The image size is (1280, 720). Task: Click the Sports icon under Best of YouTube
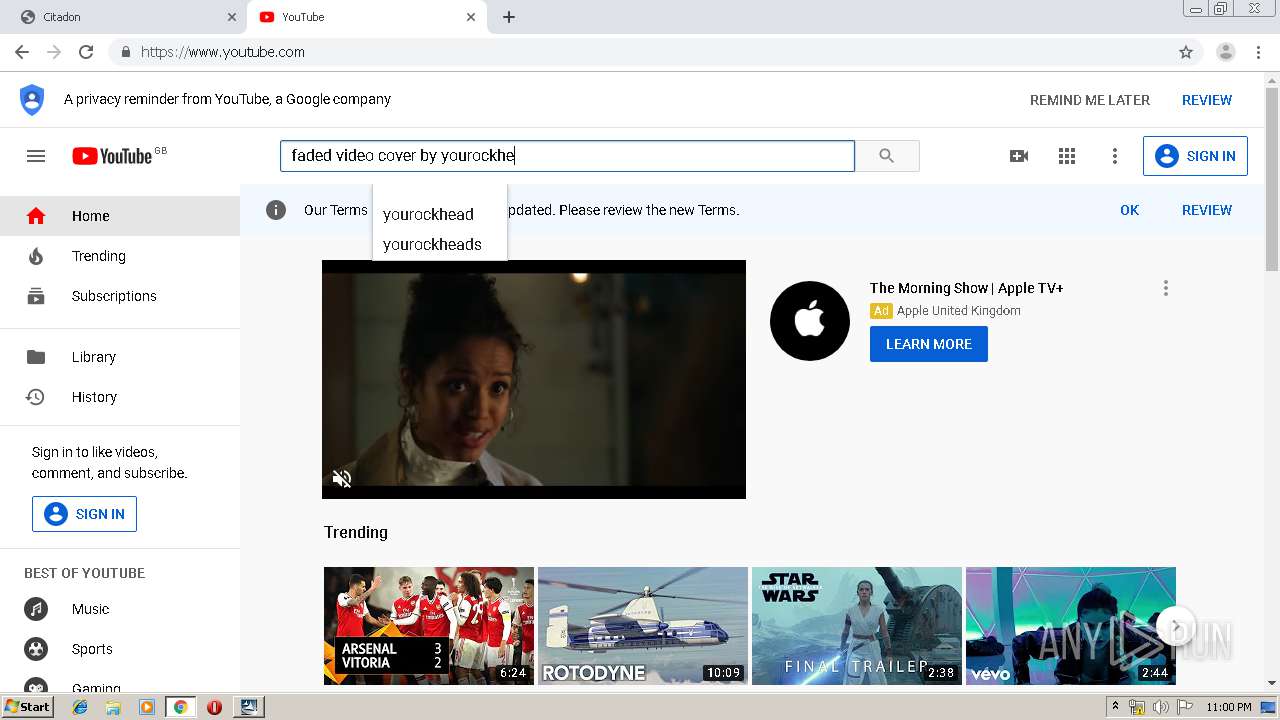click(x=36, y=649)
